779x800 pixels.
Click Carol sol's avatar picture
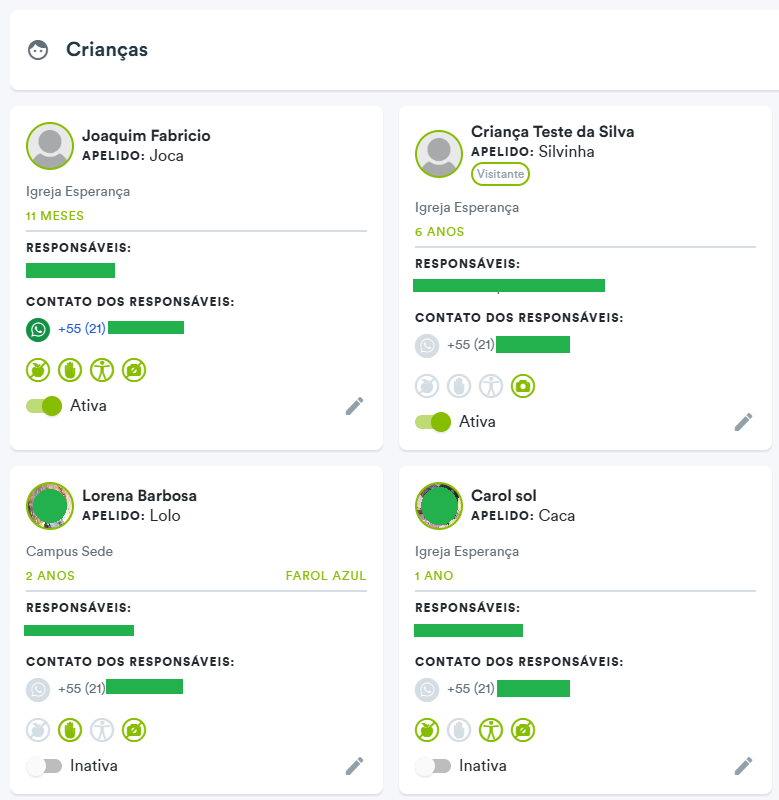tap(439, 506)
